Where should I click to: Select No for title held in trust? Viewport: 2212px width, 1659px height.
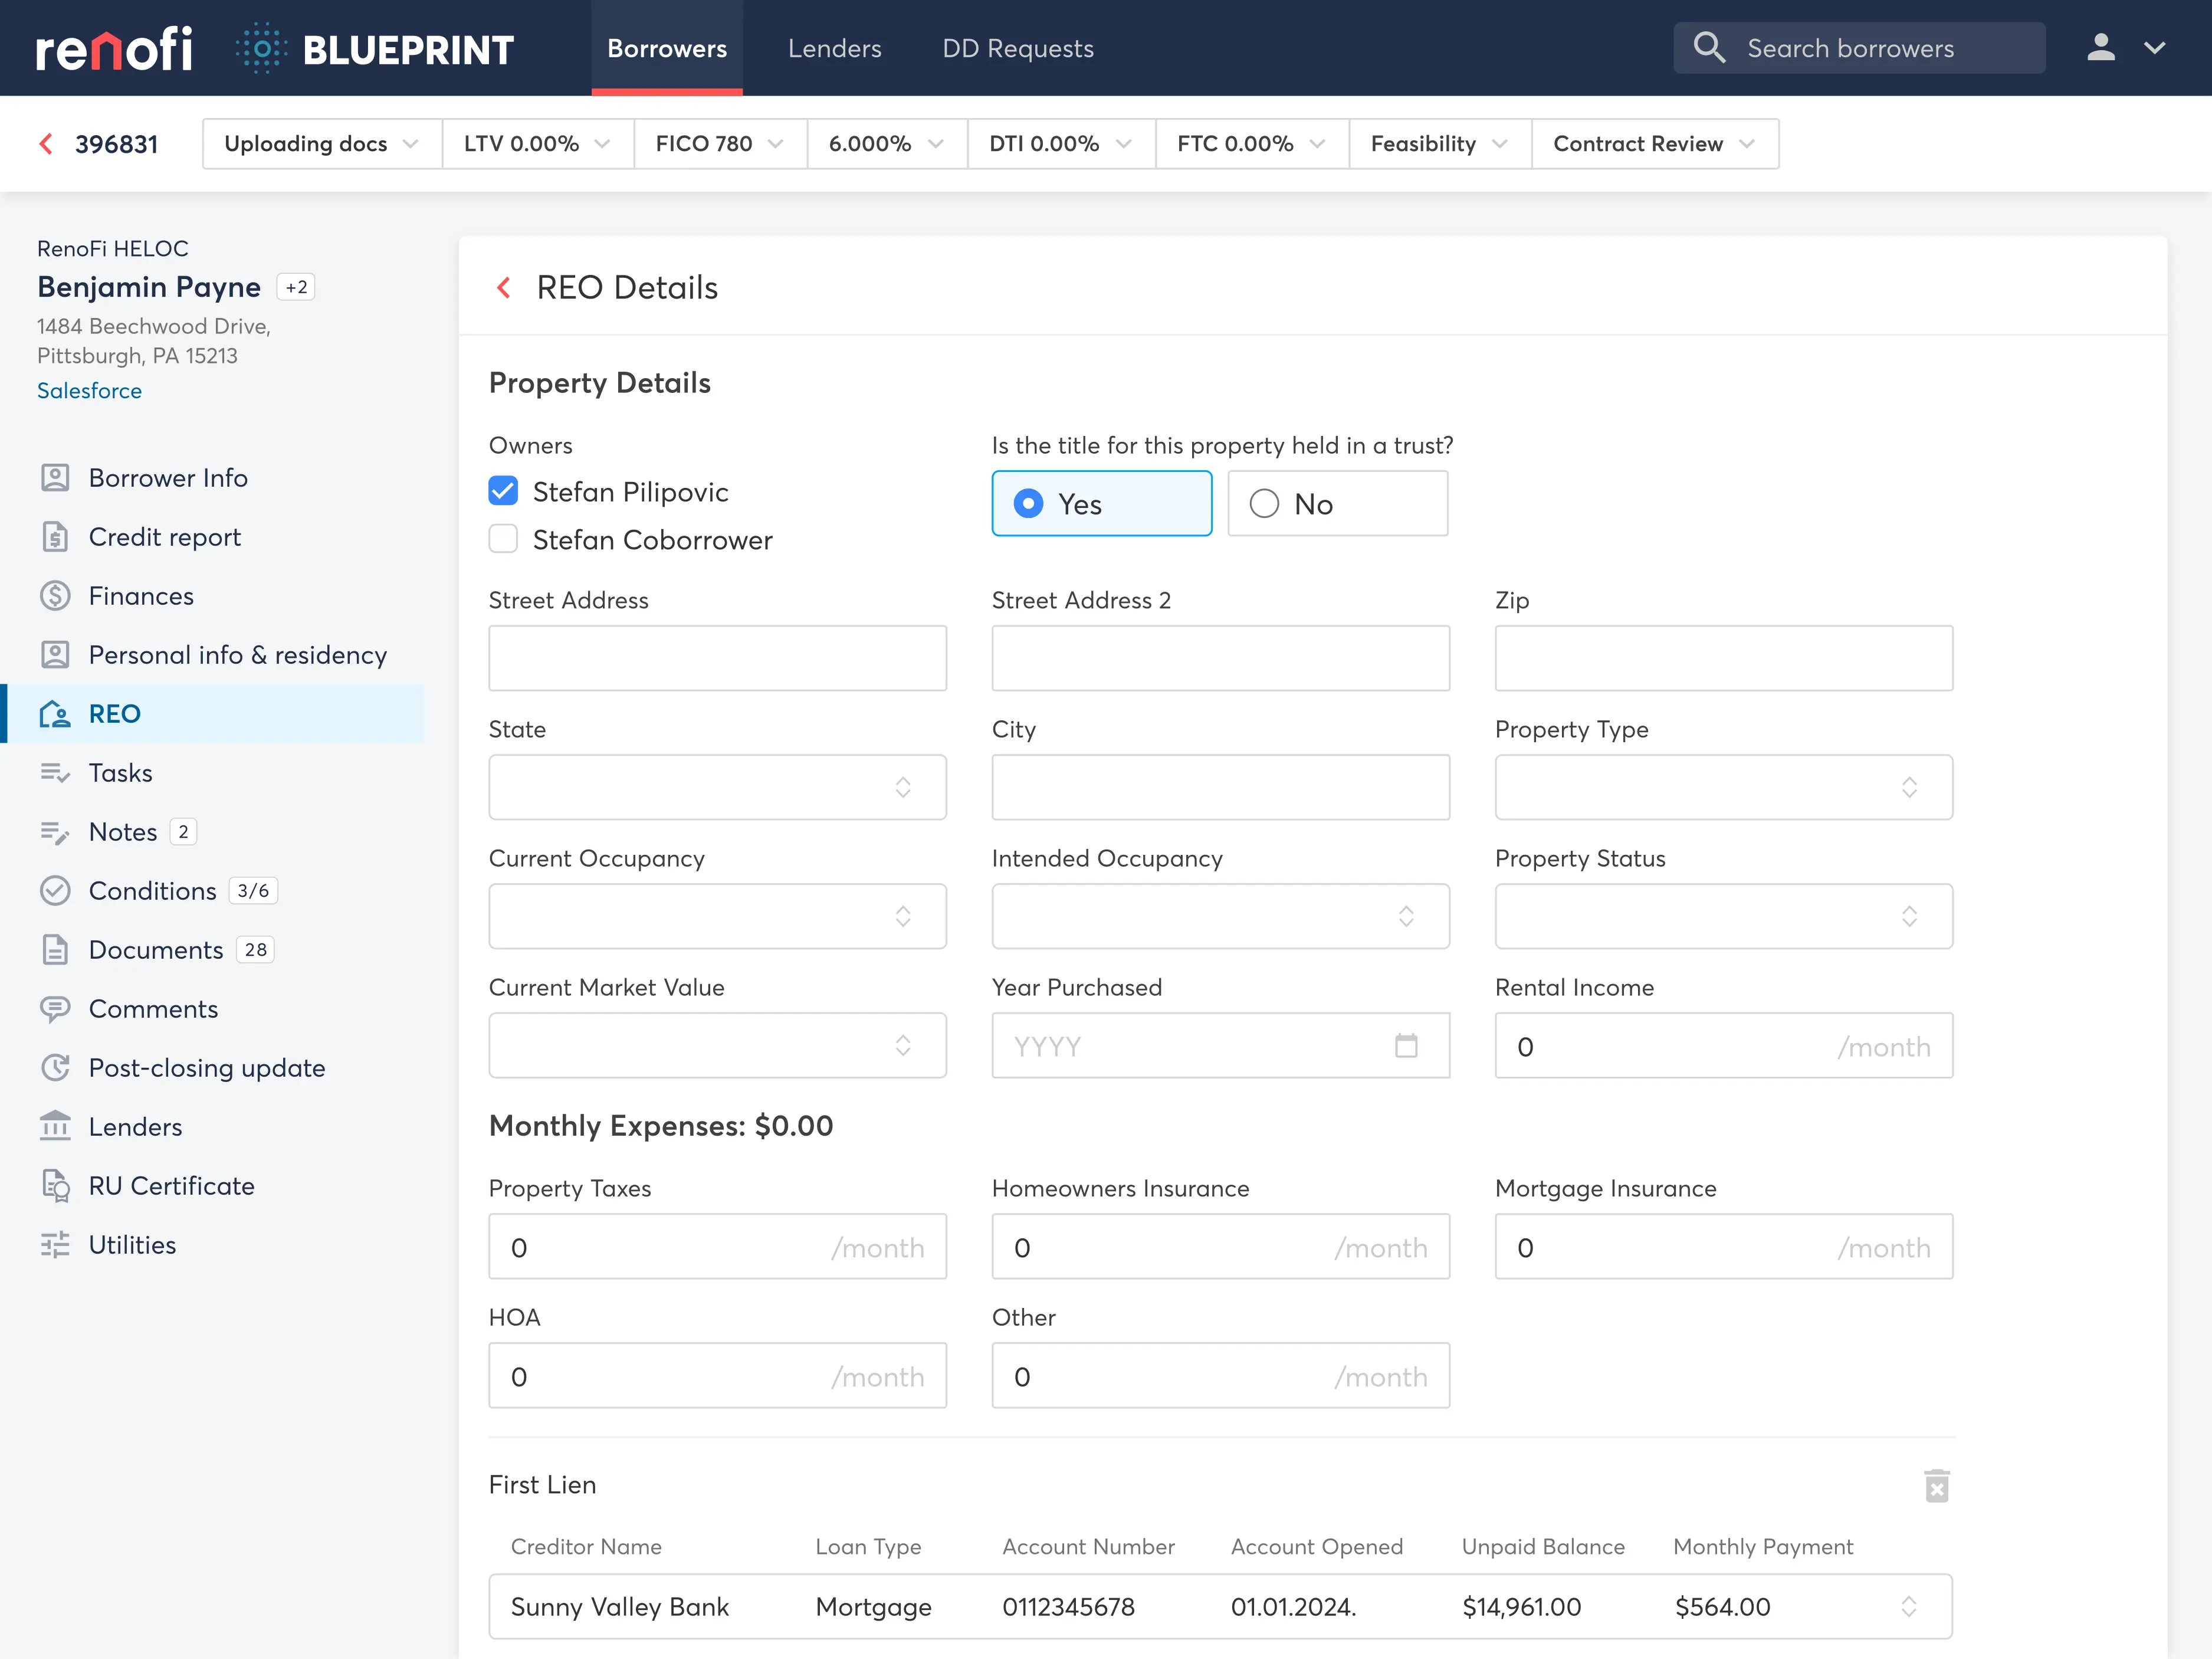[x=1338, y=504]
